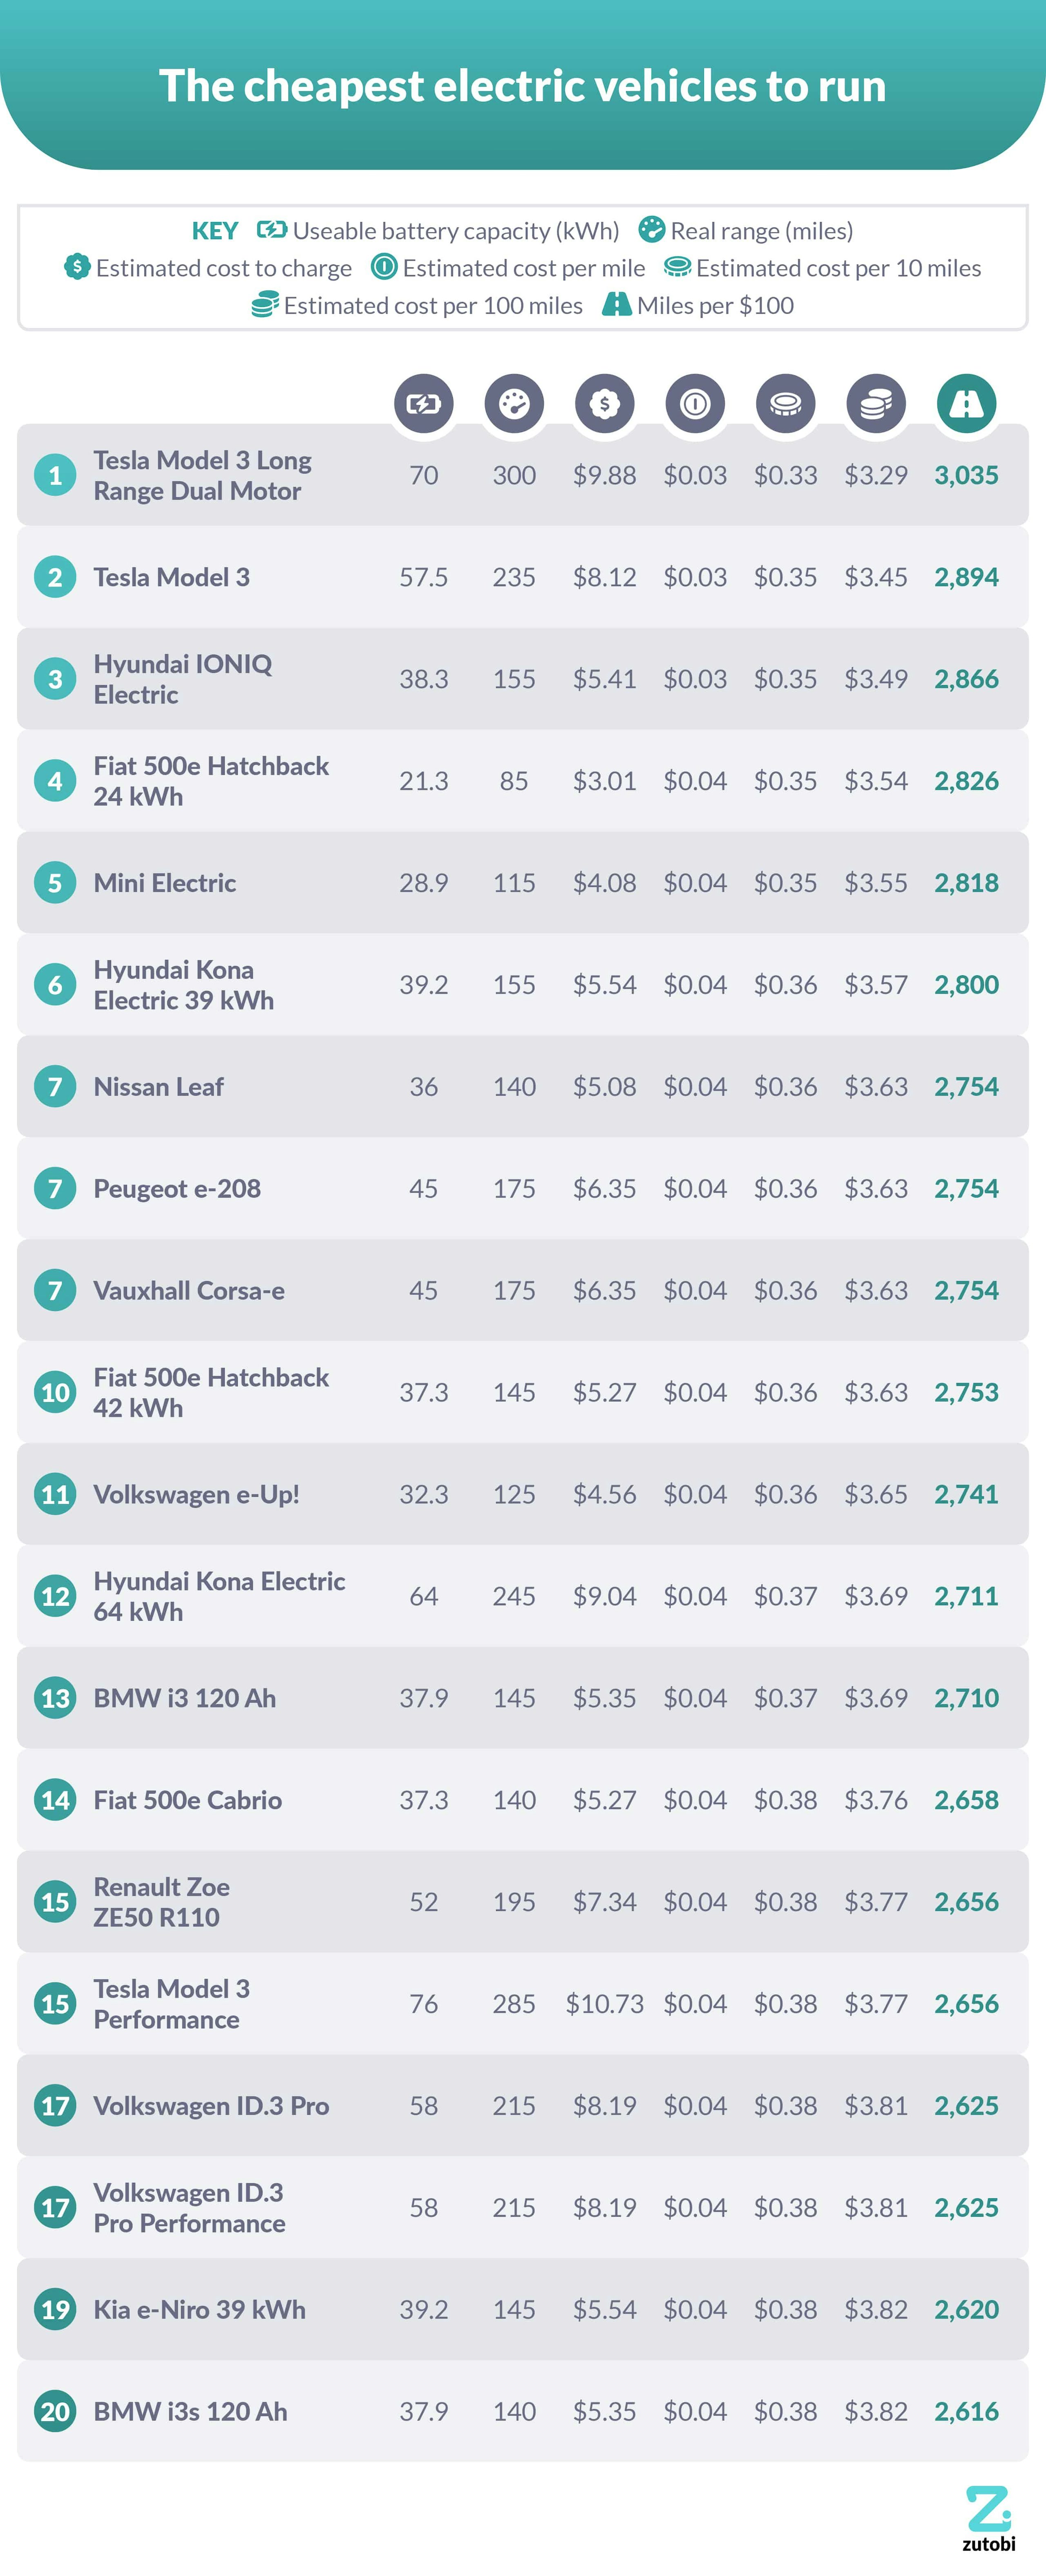Click the 3,035 miles value for top Tesla
Screen dimensions: 1046x2576
(966, 475)
